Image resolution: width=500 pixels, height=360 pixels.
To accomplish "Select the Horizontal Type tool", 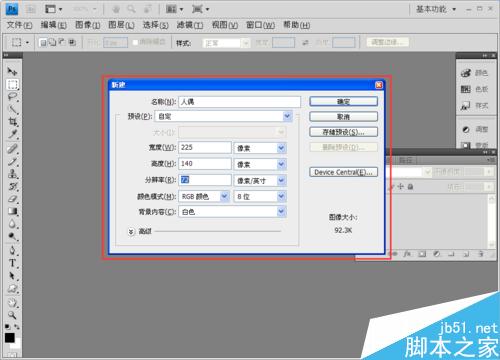I will tap(12, 263).
